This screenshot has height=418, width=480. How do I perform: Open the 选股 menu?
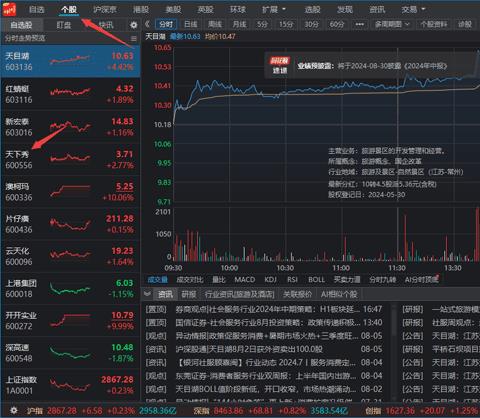(312, 9)
